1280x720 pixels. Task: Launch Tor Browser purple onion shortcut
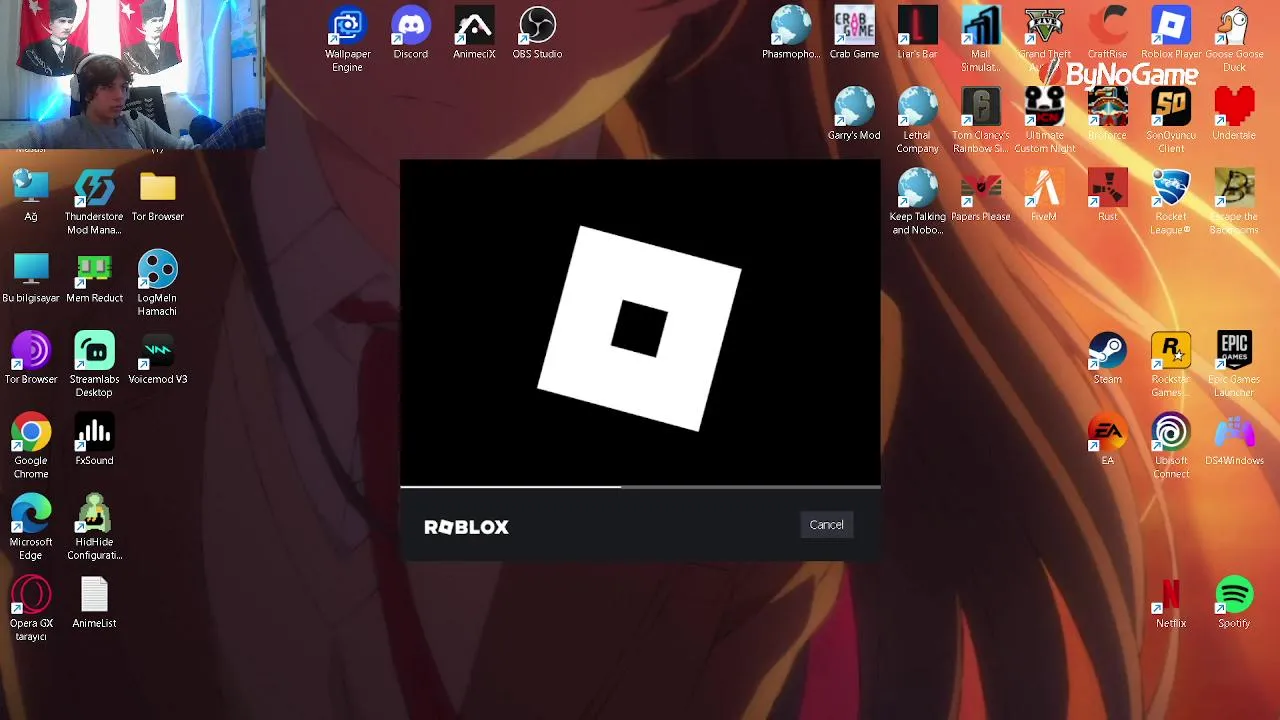[31, 359]
